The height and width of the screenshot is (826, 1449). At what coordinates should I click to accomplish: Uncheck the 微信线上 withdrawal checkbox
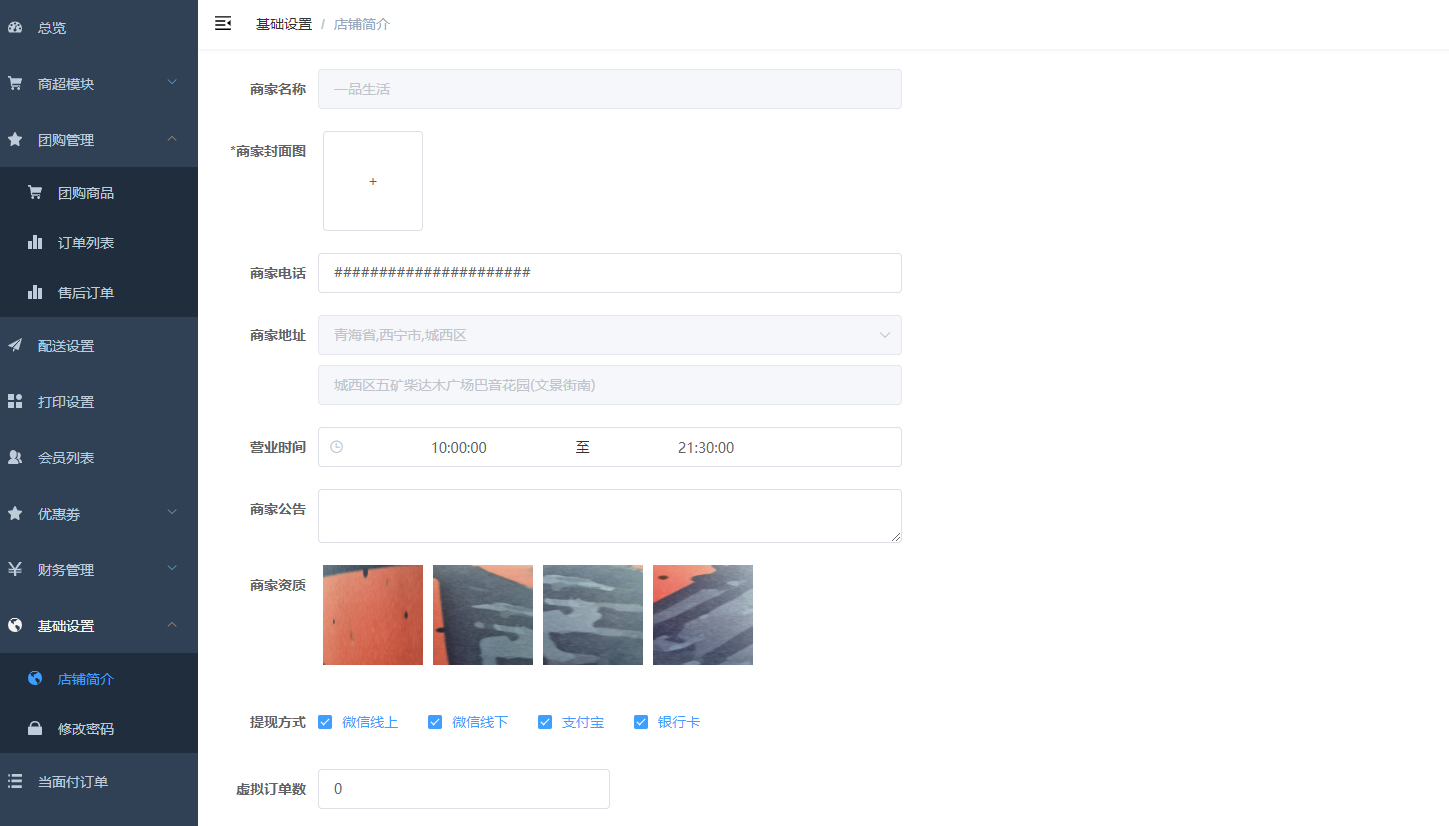(x=325, y=722)
